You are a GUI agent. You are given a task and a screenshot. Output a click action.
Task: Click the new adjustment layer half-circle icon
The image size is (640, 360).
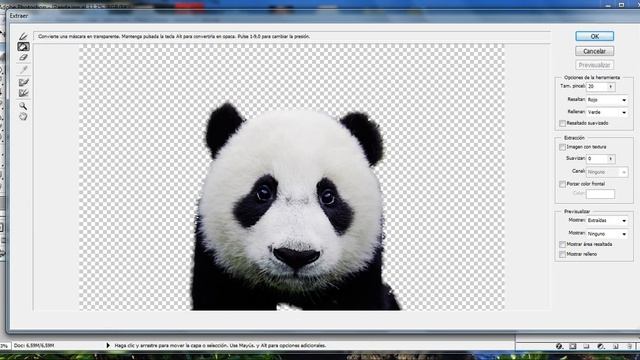(x=600, y=346)
